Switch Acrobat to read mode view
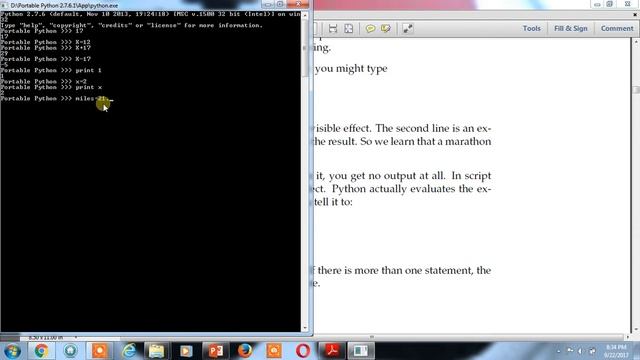640x360 pixels. tap(407, 29)
